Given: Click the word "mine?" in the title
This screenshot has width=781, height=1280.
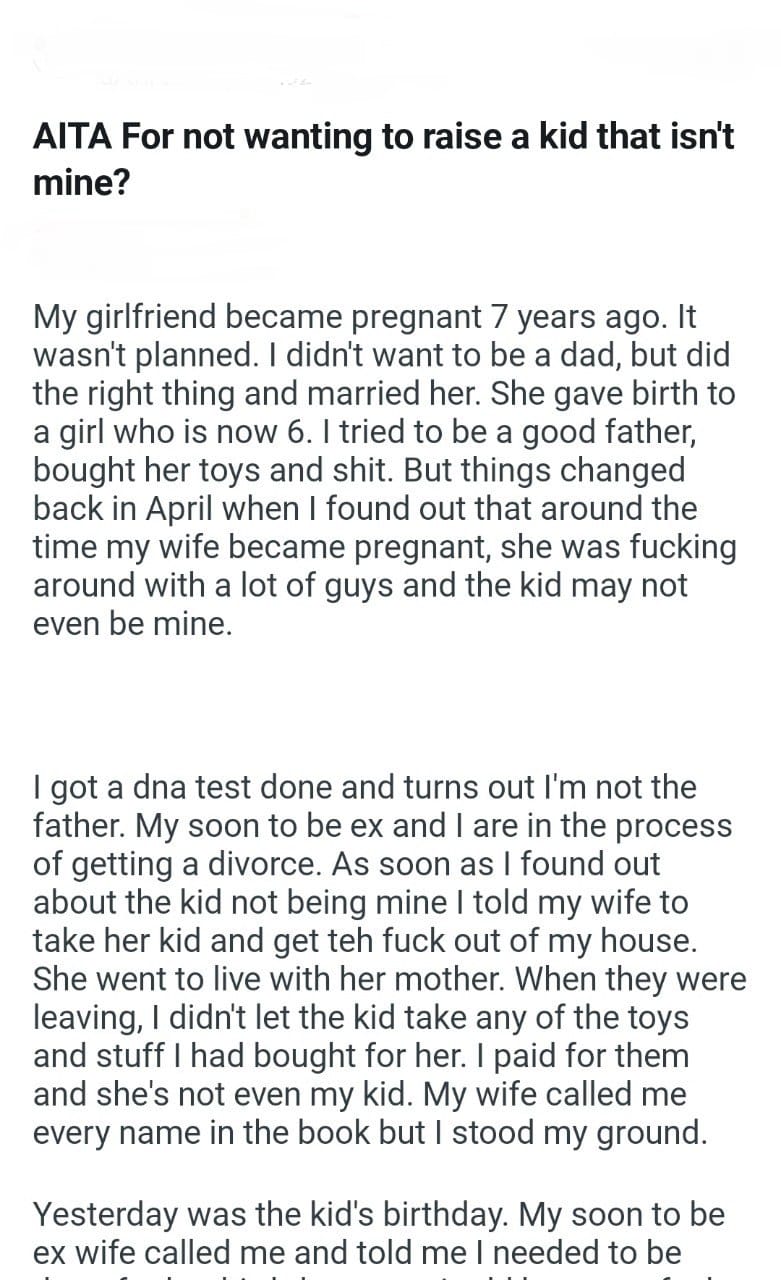Looking at the screenshot, I should click(81, 184).
